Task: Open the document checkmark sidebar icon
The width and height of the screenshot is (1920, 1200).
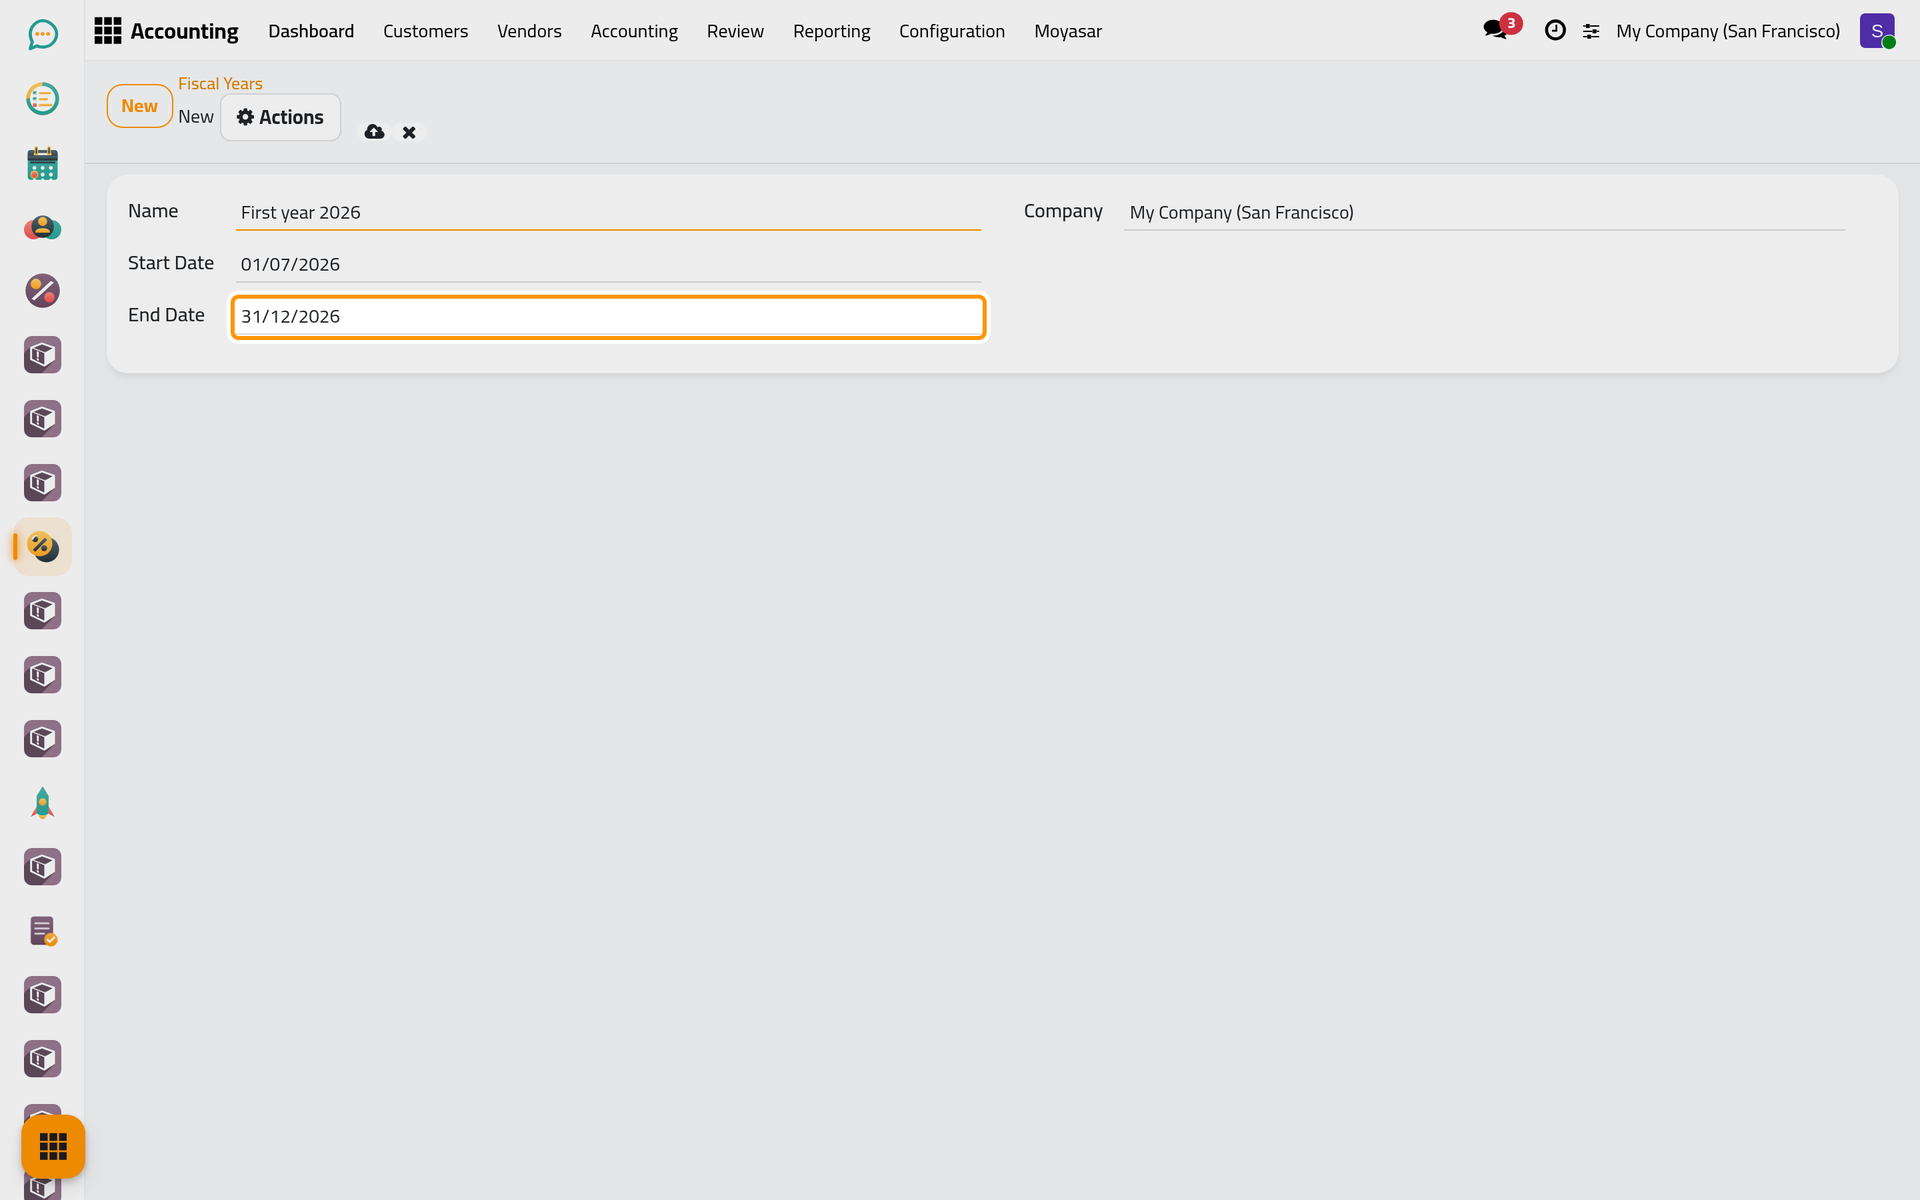Action: pos(42,931)
